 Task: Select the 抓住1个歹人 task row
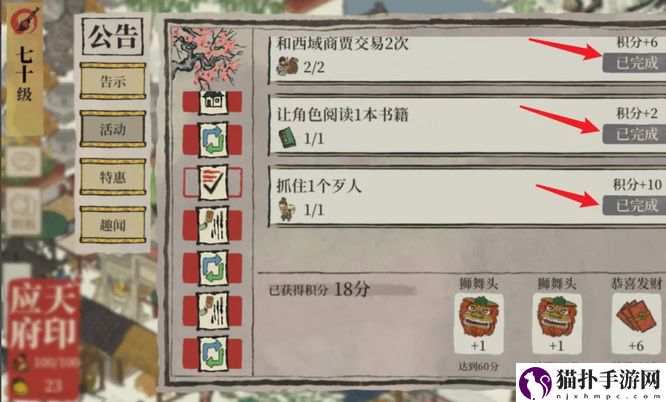(x=467, y=197)
